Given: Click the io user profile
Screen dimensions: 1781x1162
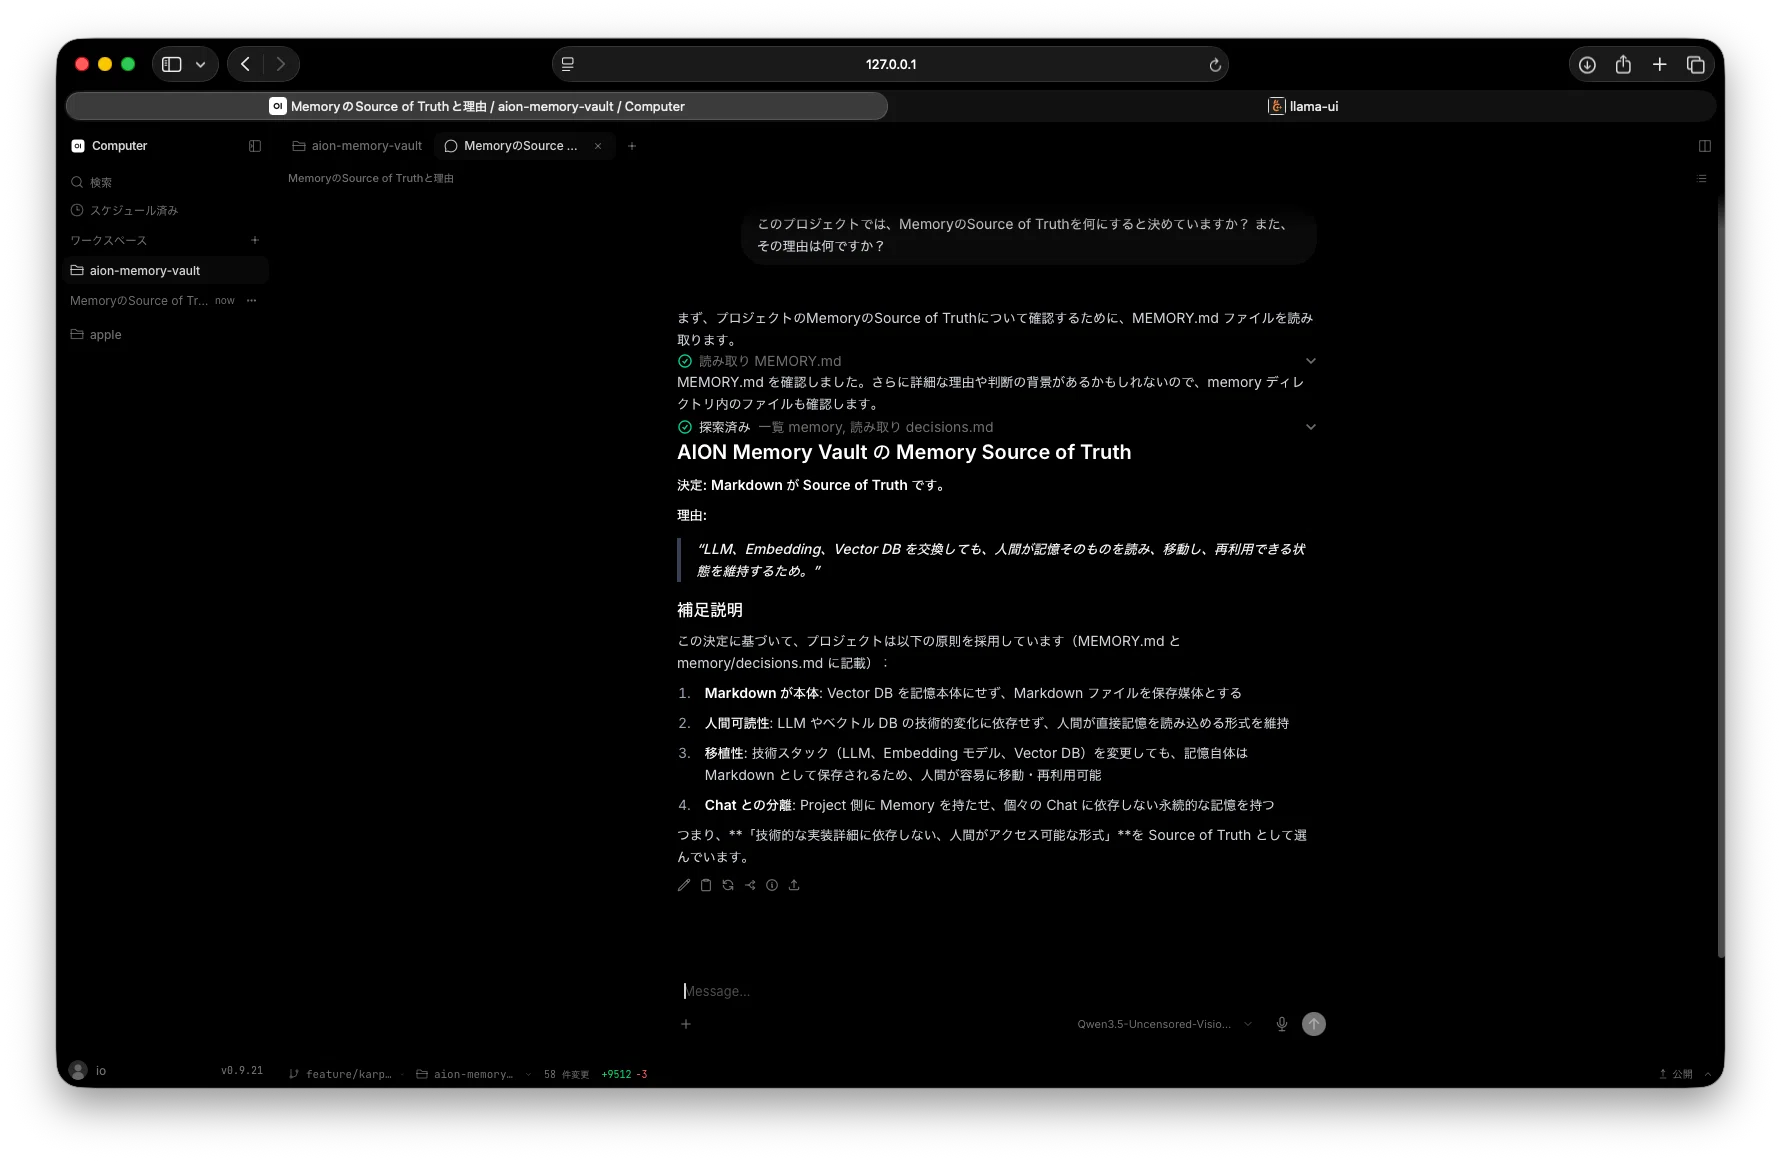Looking at the screenshot, I should [88, 1071].
